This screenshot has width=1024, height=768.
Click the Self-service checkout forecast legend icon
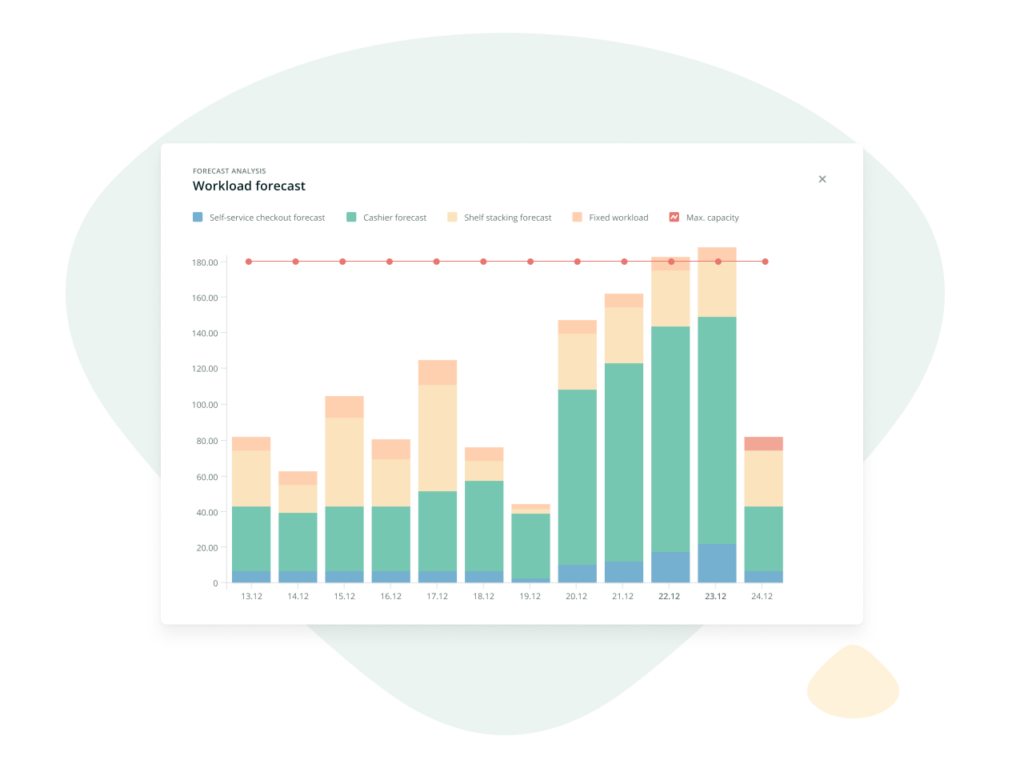point(196,217)
